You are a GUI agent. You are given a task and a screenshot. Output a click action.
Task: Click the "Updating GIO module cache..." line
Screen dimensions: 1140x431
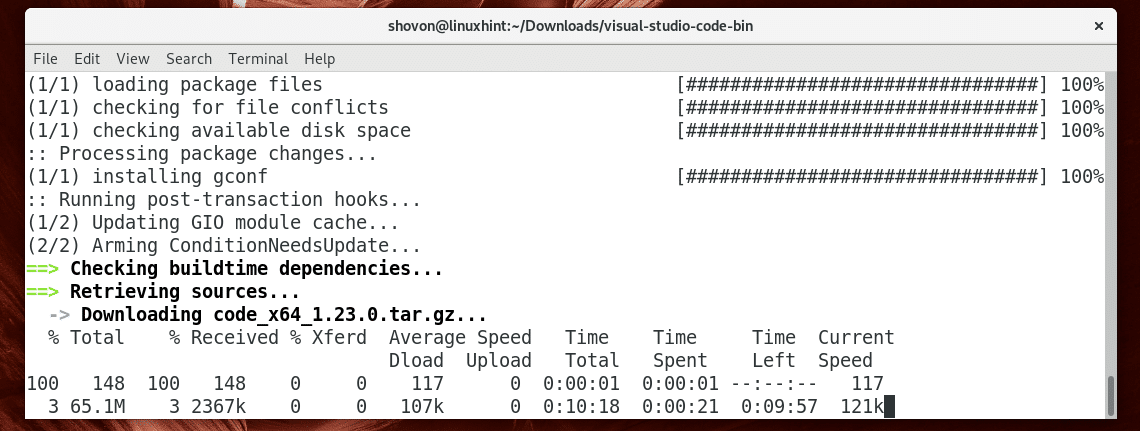point(245,223)
